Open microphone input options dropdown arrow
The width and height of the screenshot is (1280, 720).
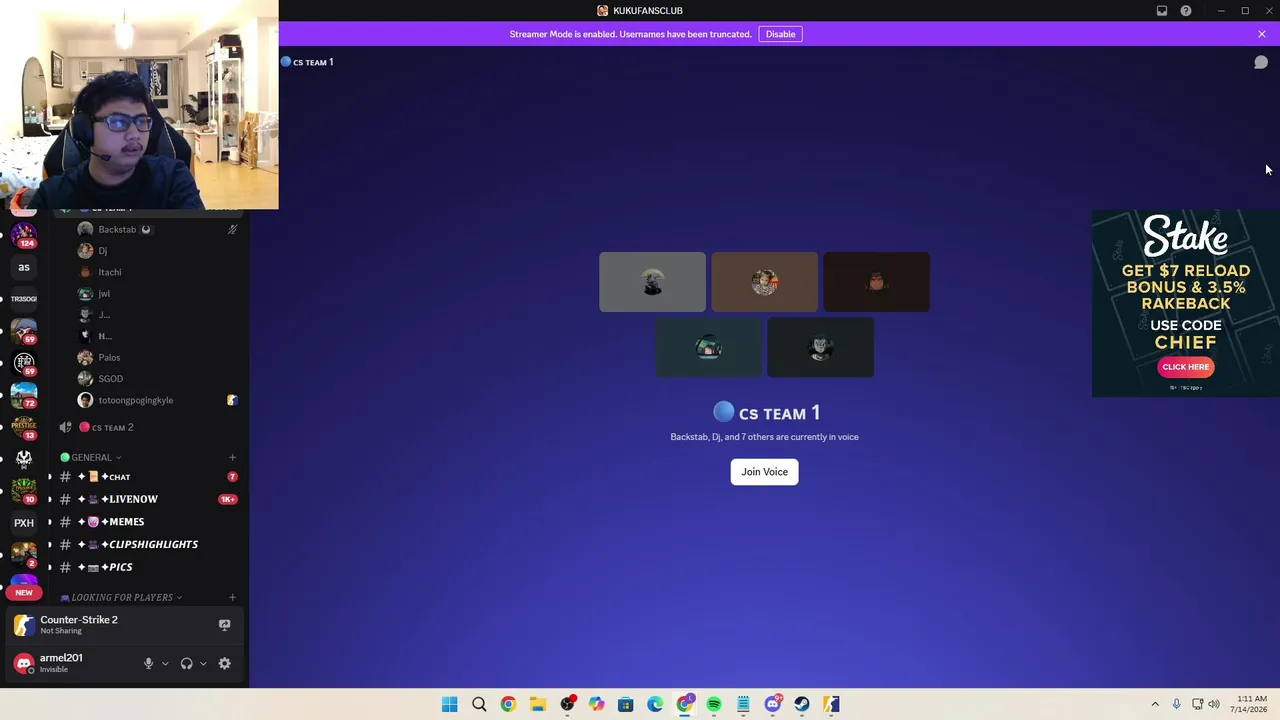pyautogui.click(x=165, y=663)
